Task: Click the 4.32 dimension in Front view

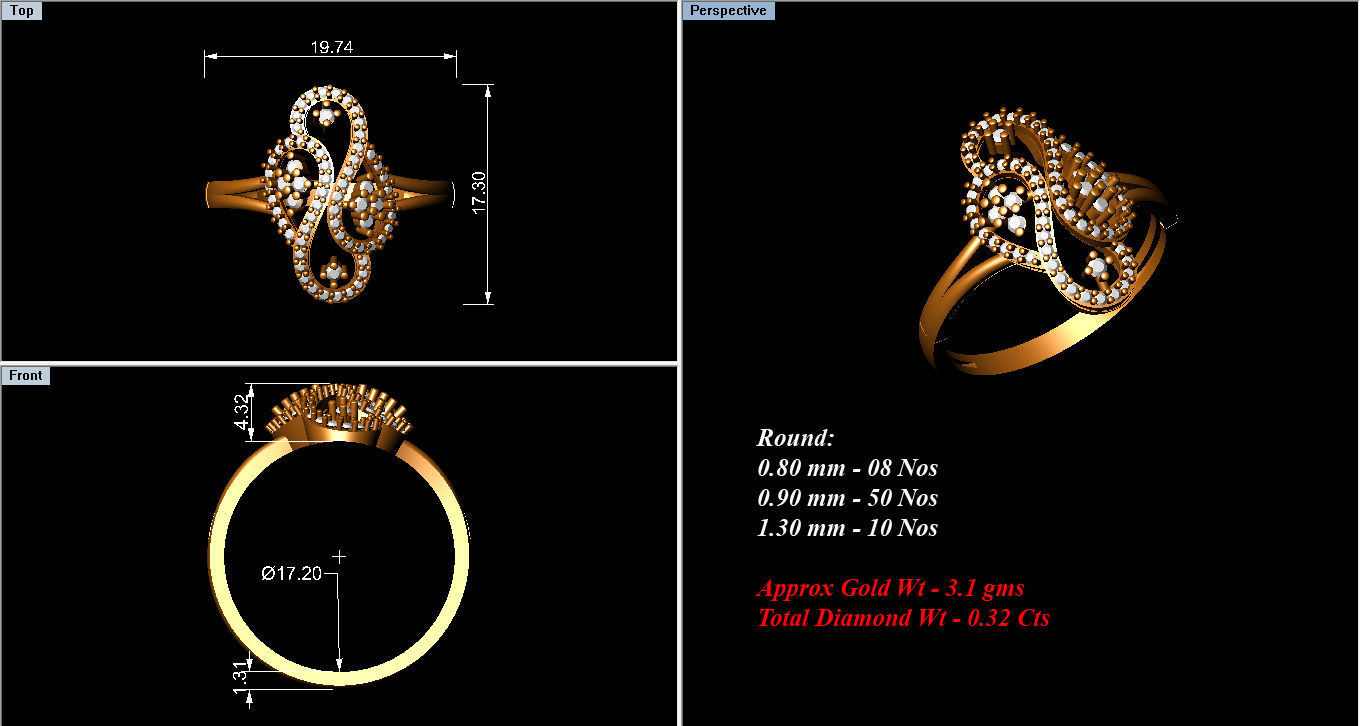Action: [240, 412]
